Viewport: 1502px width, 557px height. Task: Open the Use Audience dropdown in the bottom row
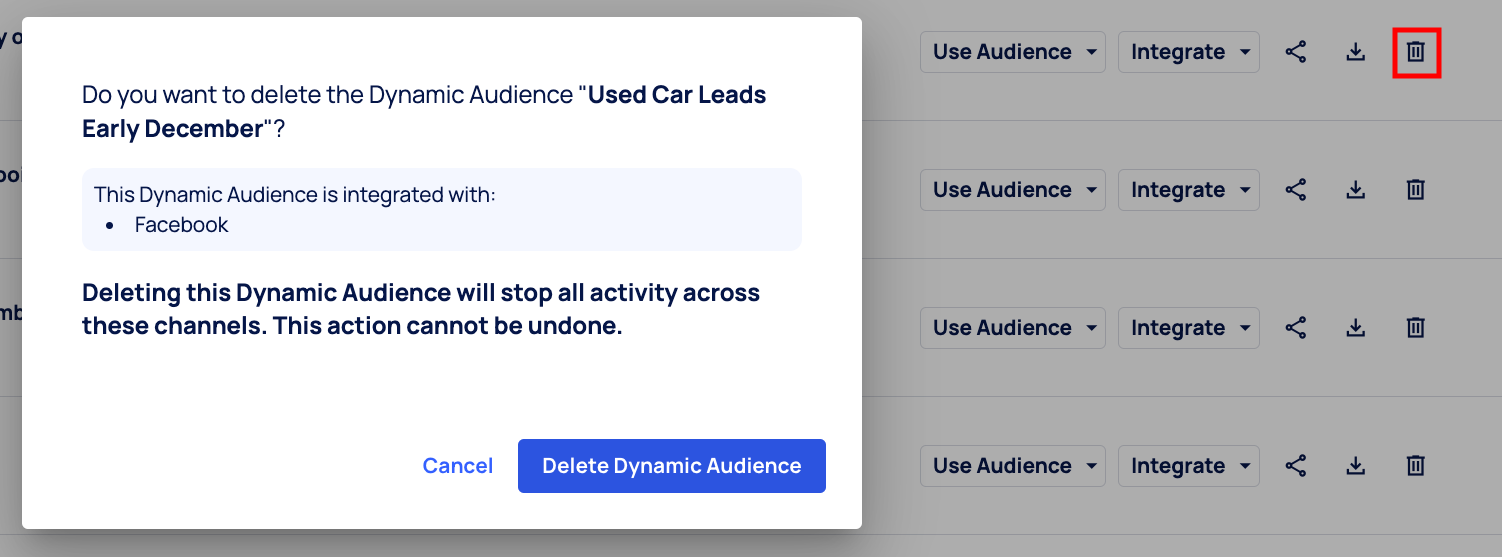1012,466
